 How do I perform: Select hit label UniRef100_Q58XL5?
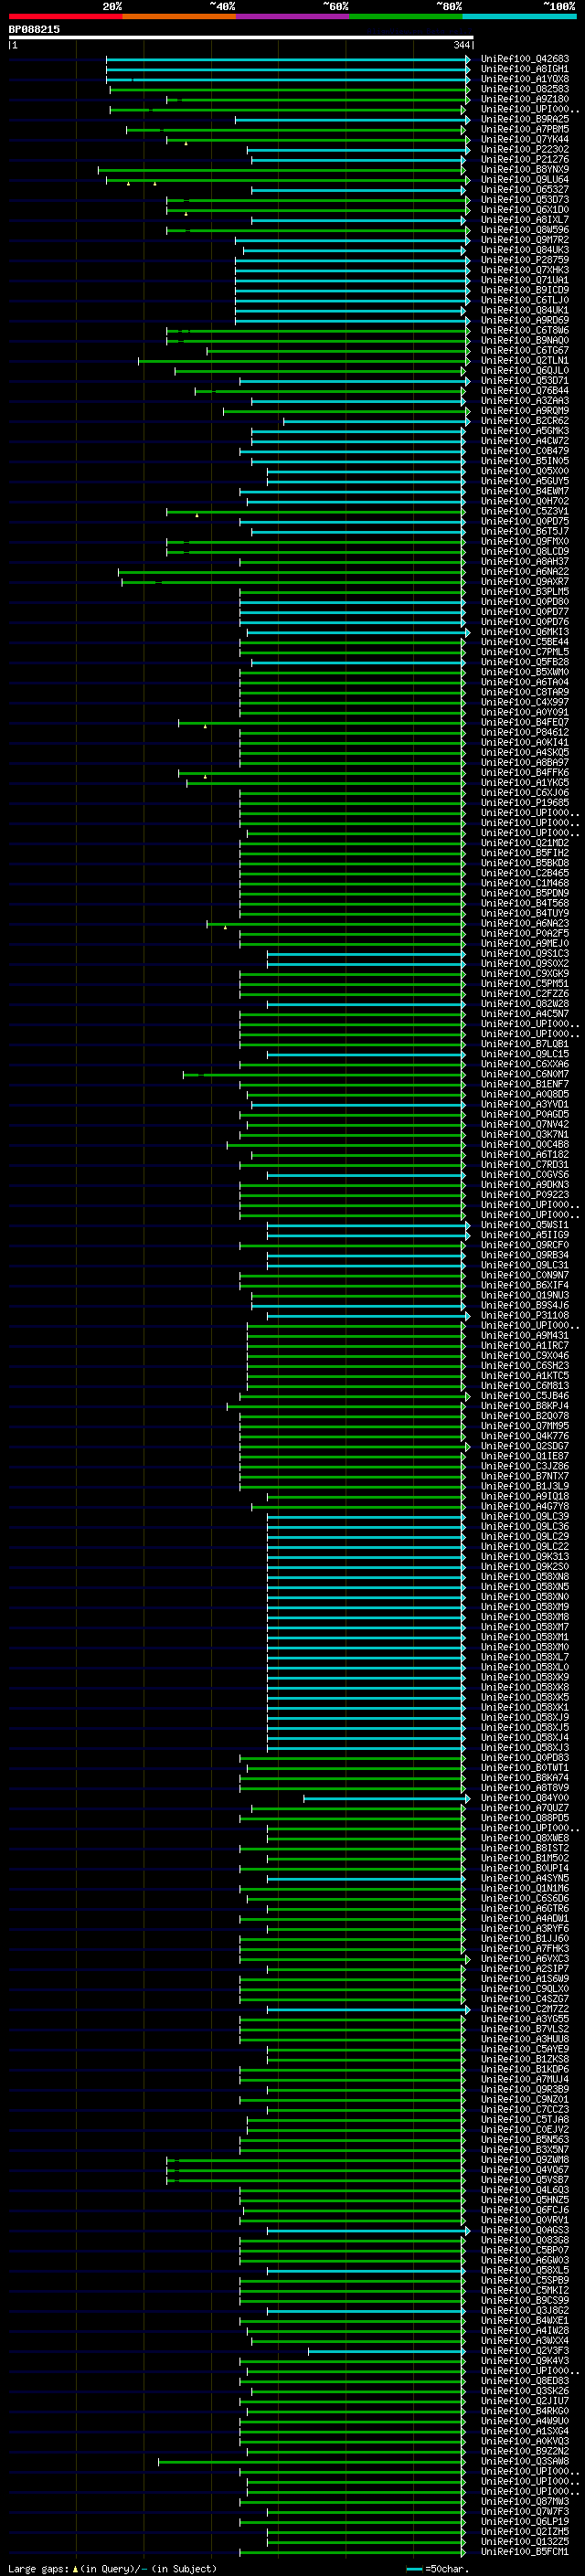coord(525,2269)
